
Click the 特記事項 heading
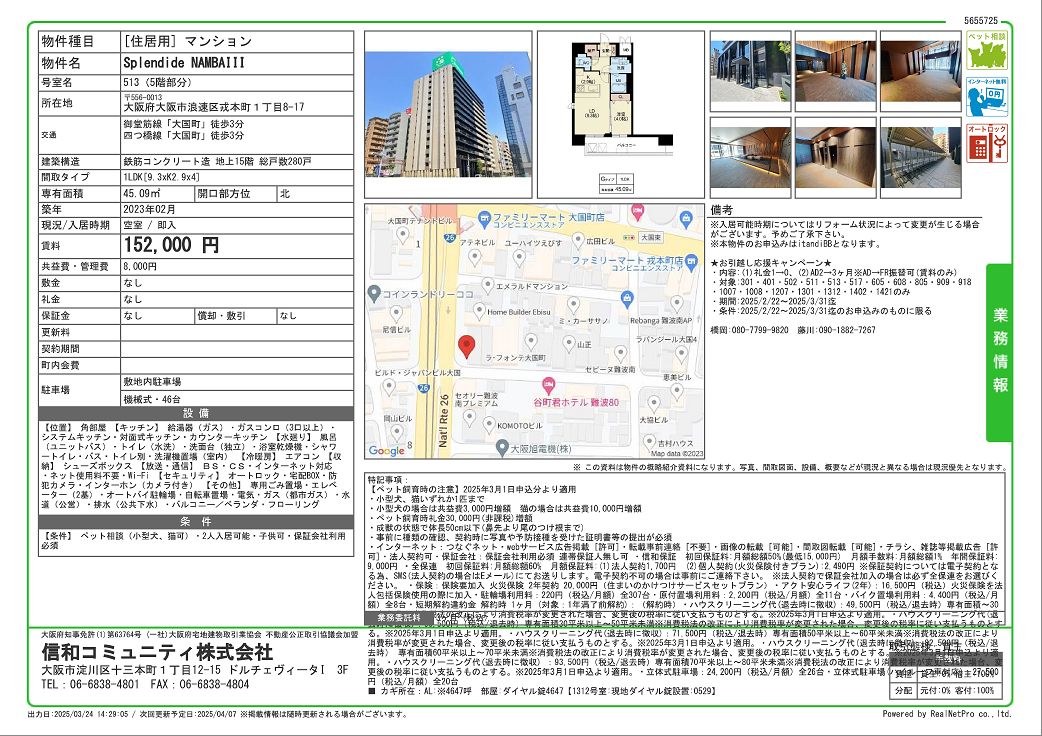pyautogui.click(x=389, y=480)
